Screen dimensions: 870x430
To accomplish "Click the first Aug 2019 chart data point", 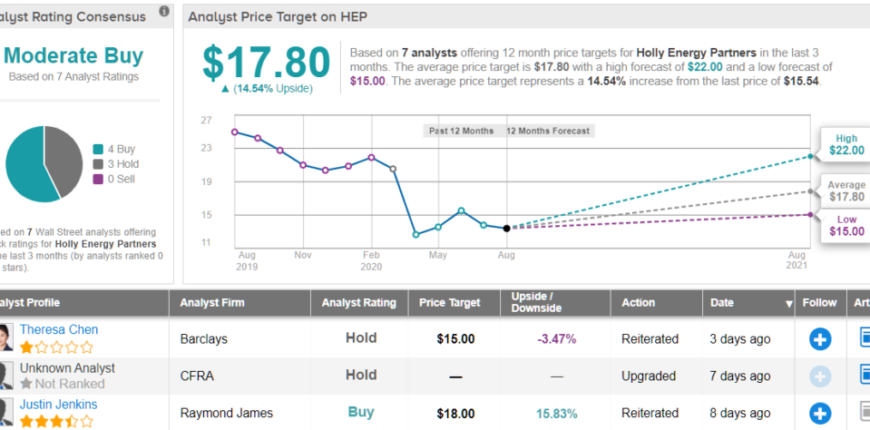I will [235, 132].
